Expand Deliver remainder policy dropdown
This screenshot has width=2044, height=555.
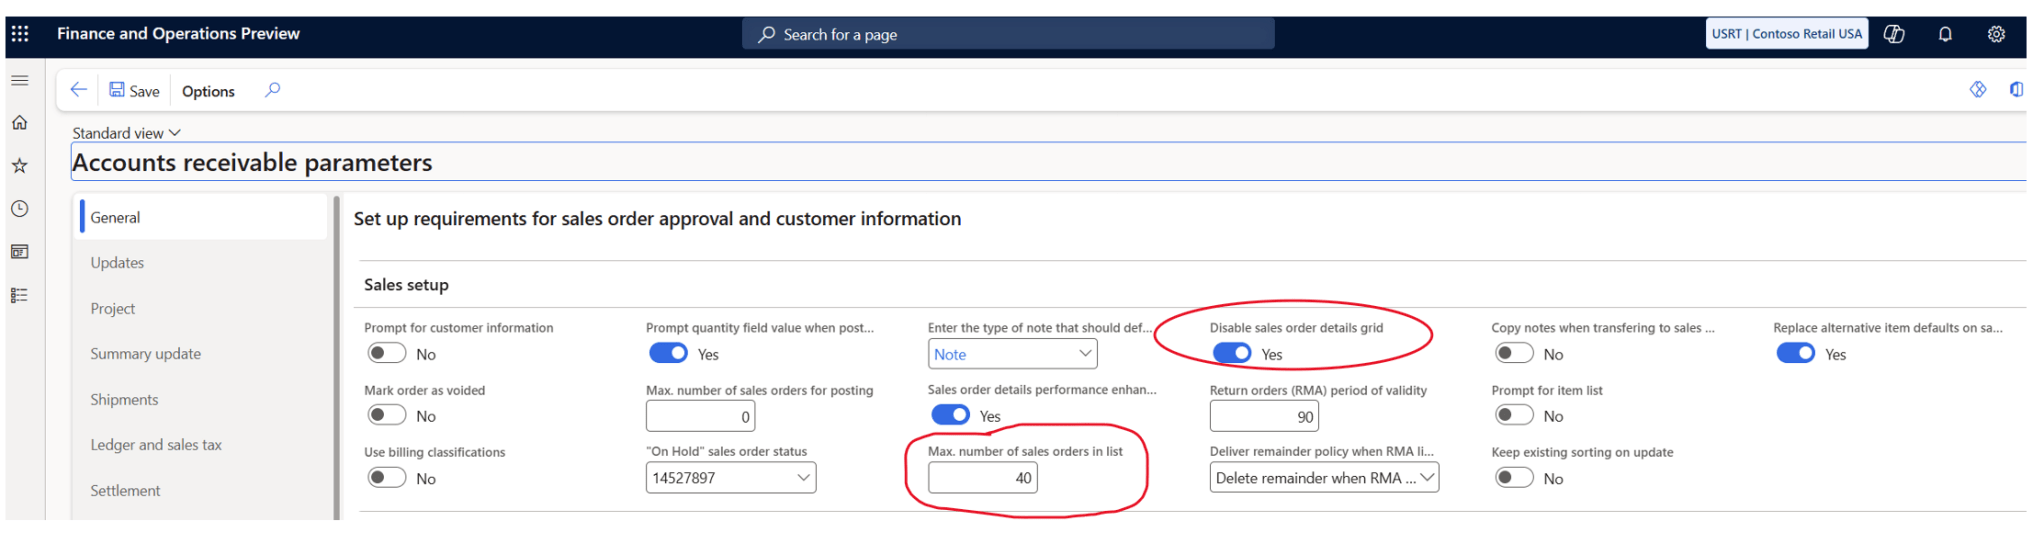(1427, 478)
